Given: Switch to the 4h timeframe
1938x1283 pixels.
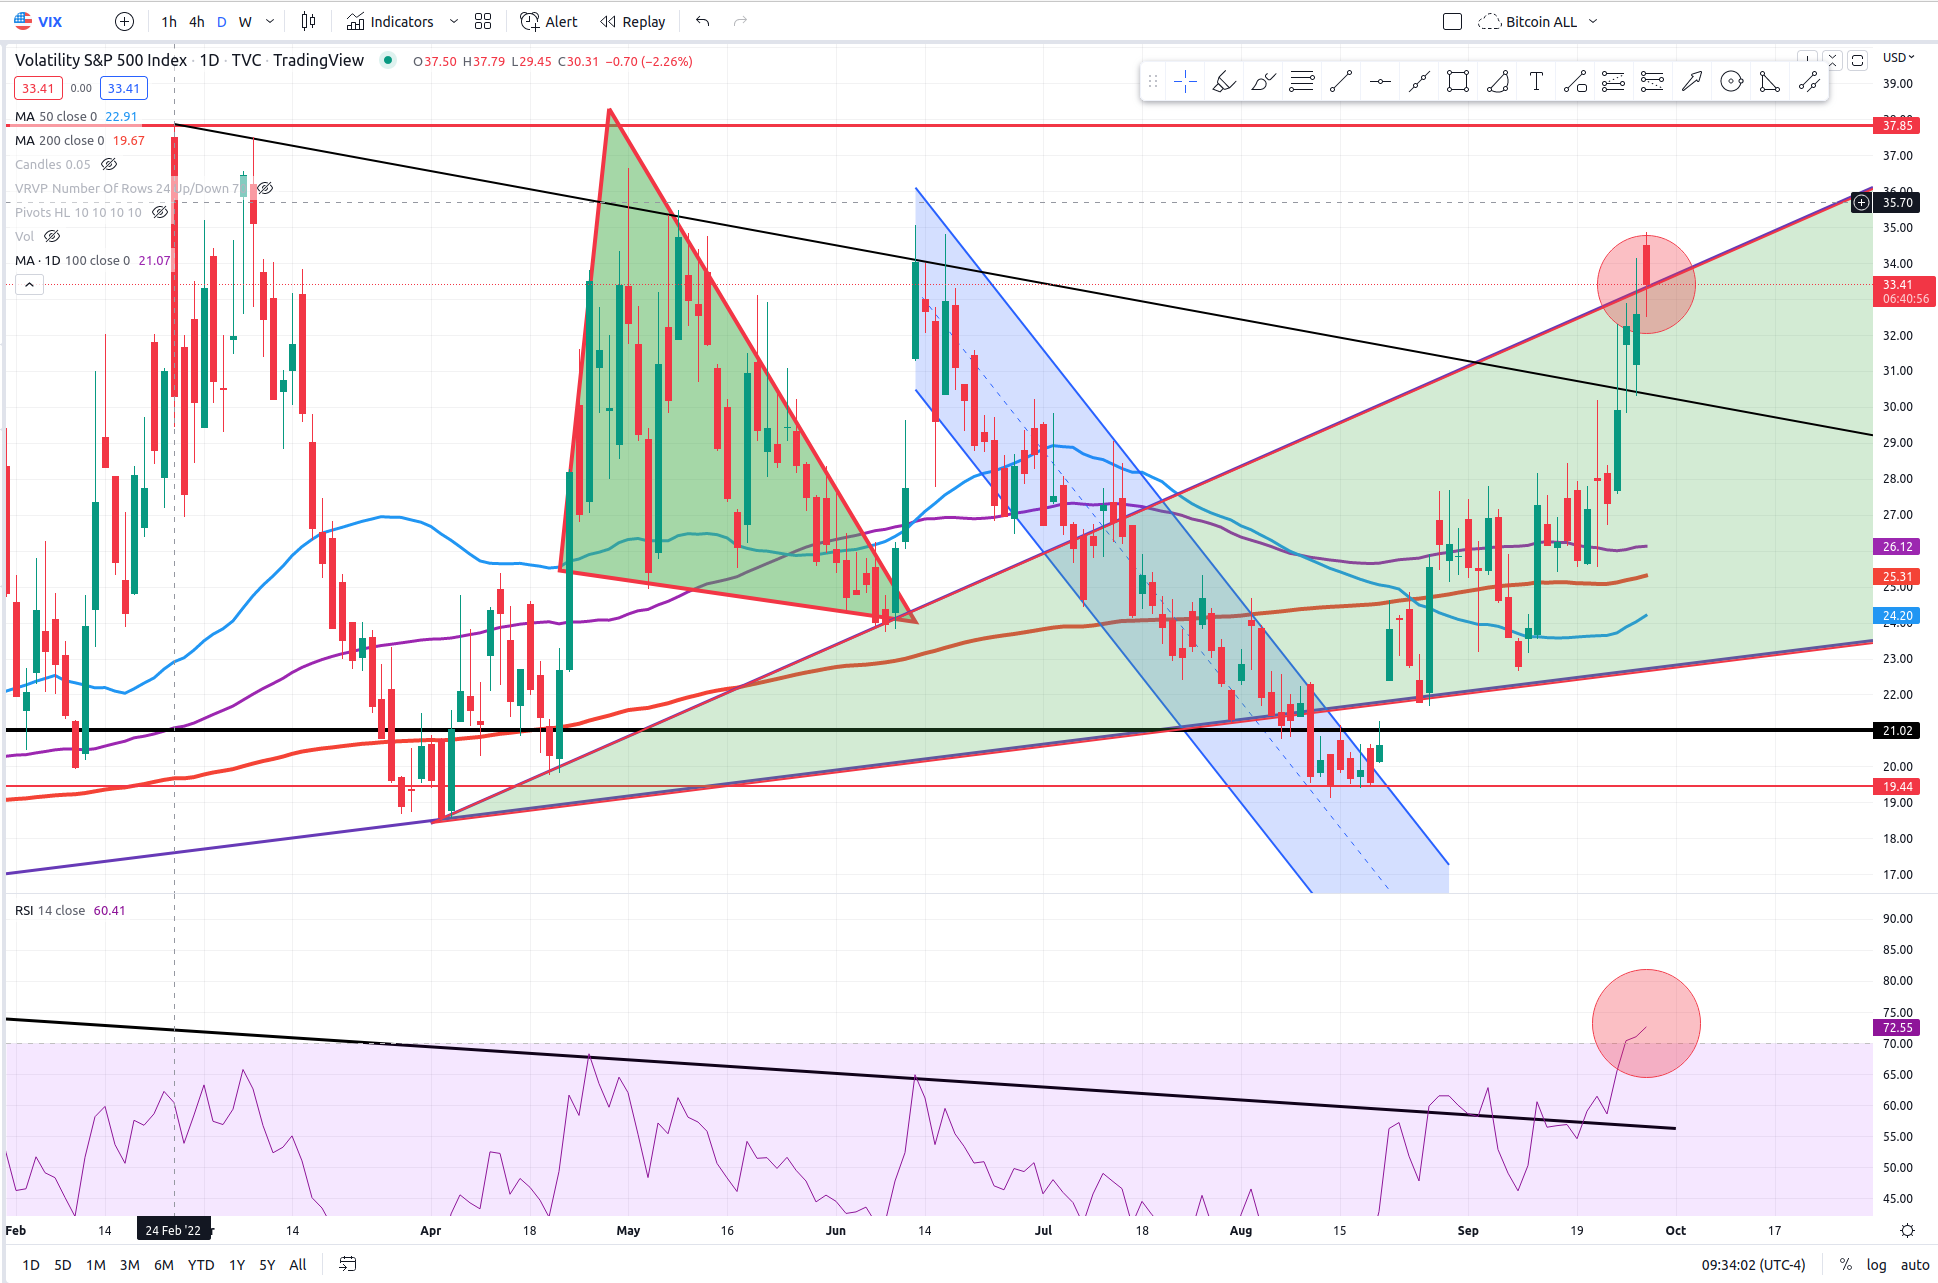Looking at the screenshot, I should (x=197, y=21).
